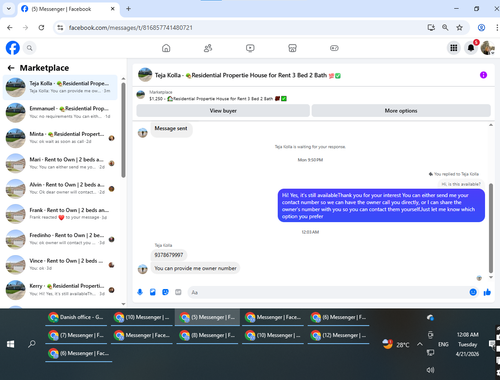Open the account profile picture menu
Viewport: 500px width, 380px height.
point(487,48)
